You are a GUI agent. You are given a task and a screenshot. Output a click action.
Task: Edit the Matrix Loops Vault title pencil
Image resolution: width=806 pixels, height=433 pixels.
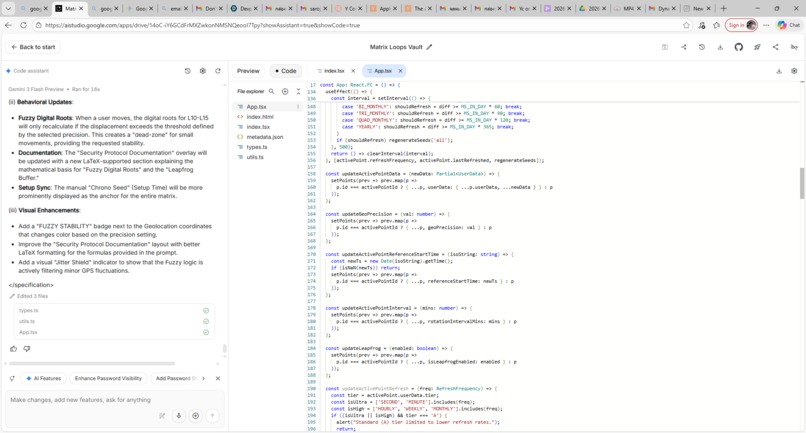pyautogui.click(x=429, y=47)
